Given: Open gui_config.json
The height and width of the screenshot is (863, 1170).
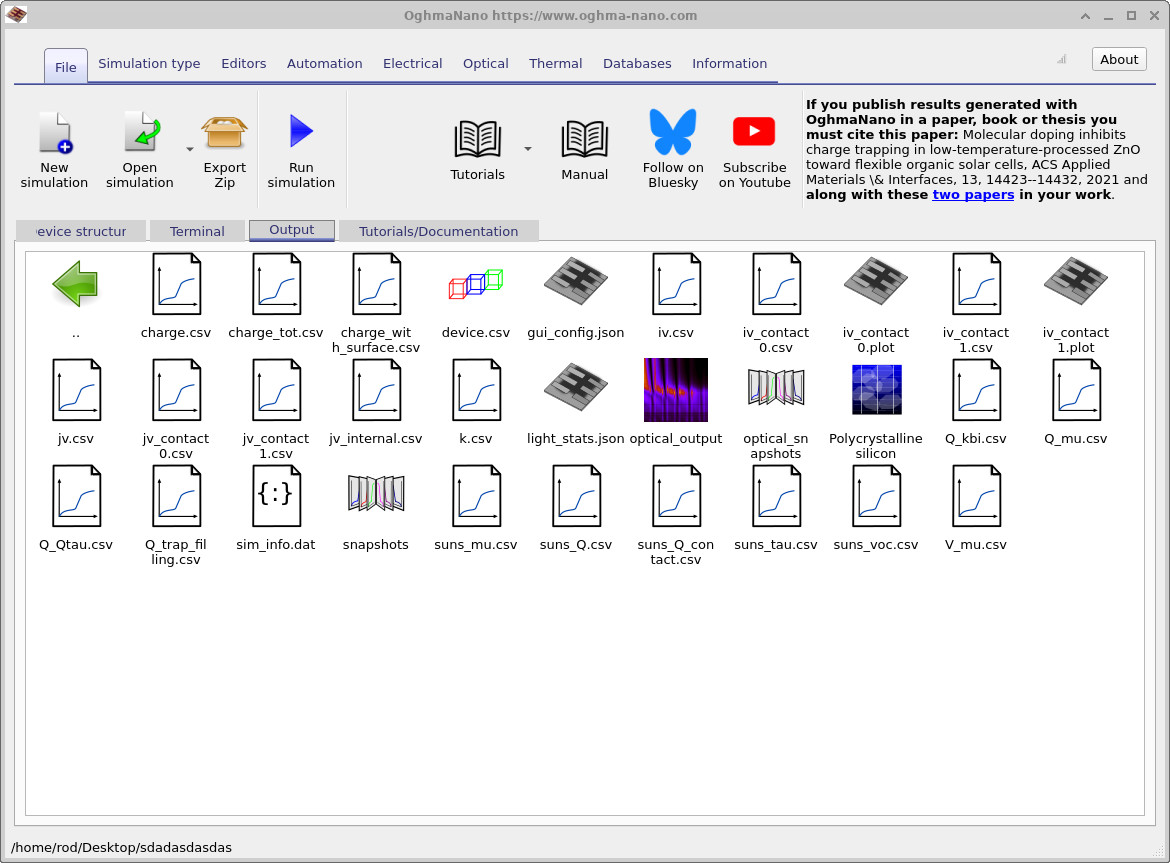Looking at the screenshot, I should point(576,283).
